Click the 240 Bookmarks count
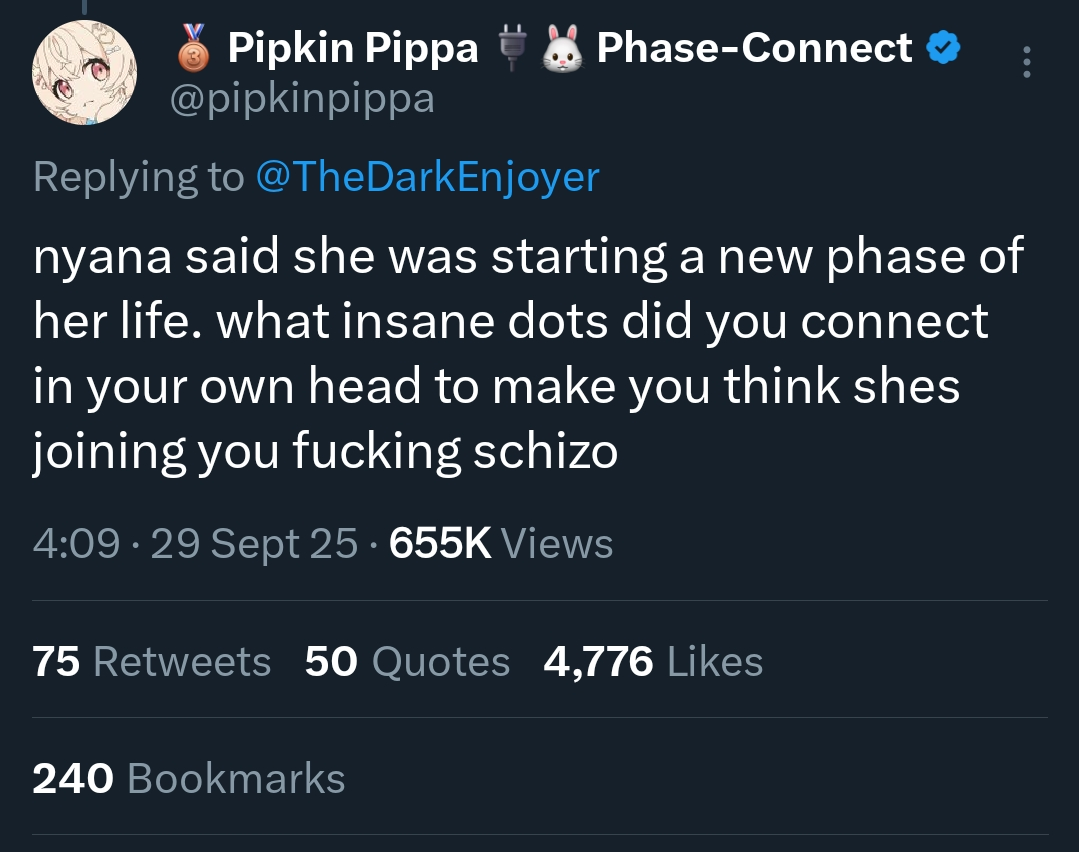This screenshot has height=852, width=1079. (x=189, y=778)
